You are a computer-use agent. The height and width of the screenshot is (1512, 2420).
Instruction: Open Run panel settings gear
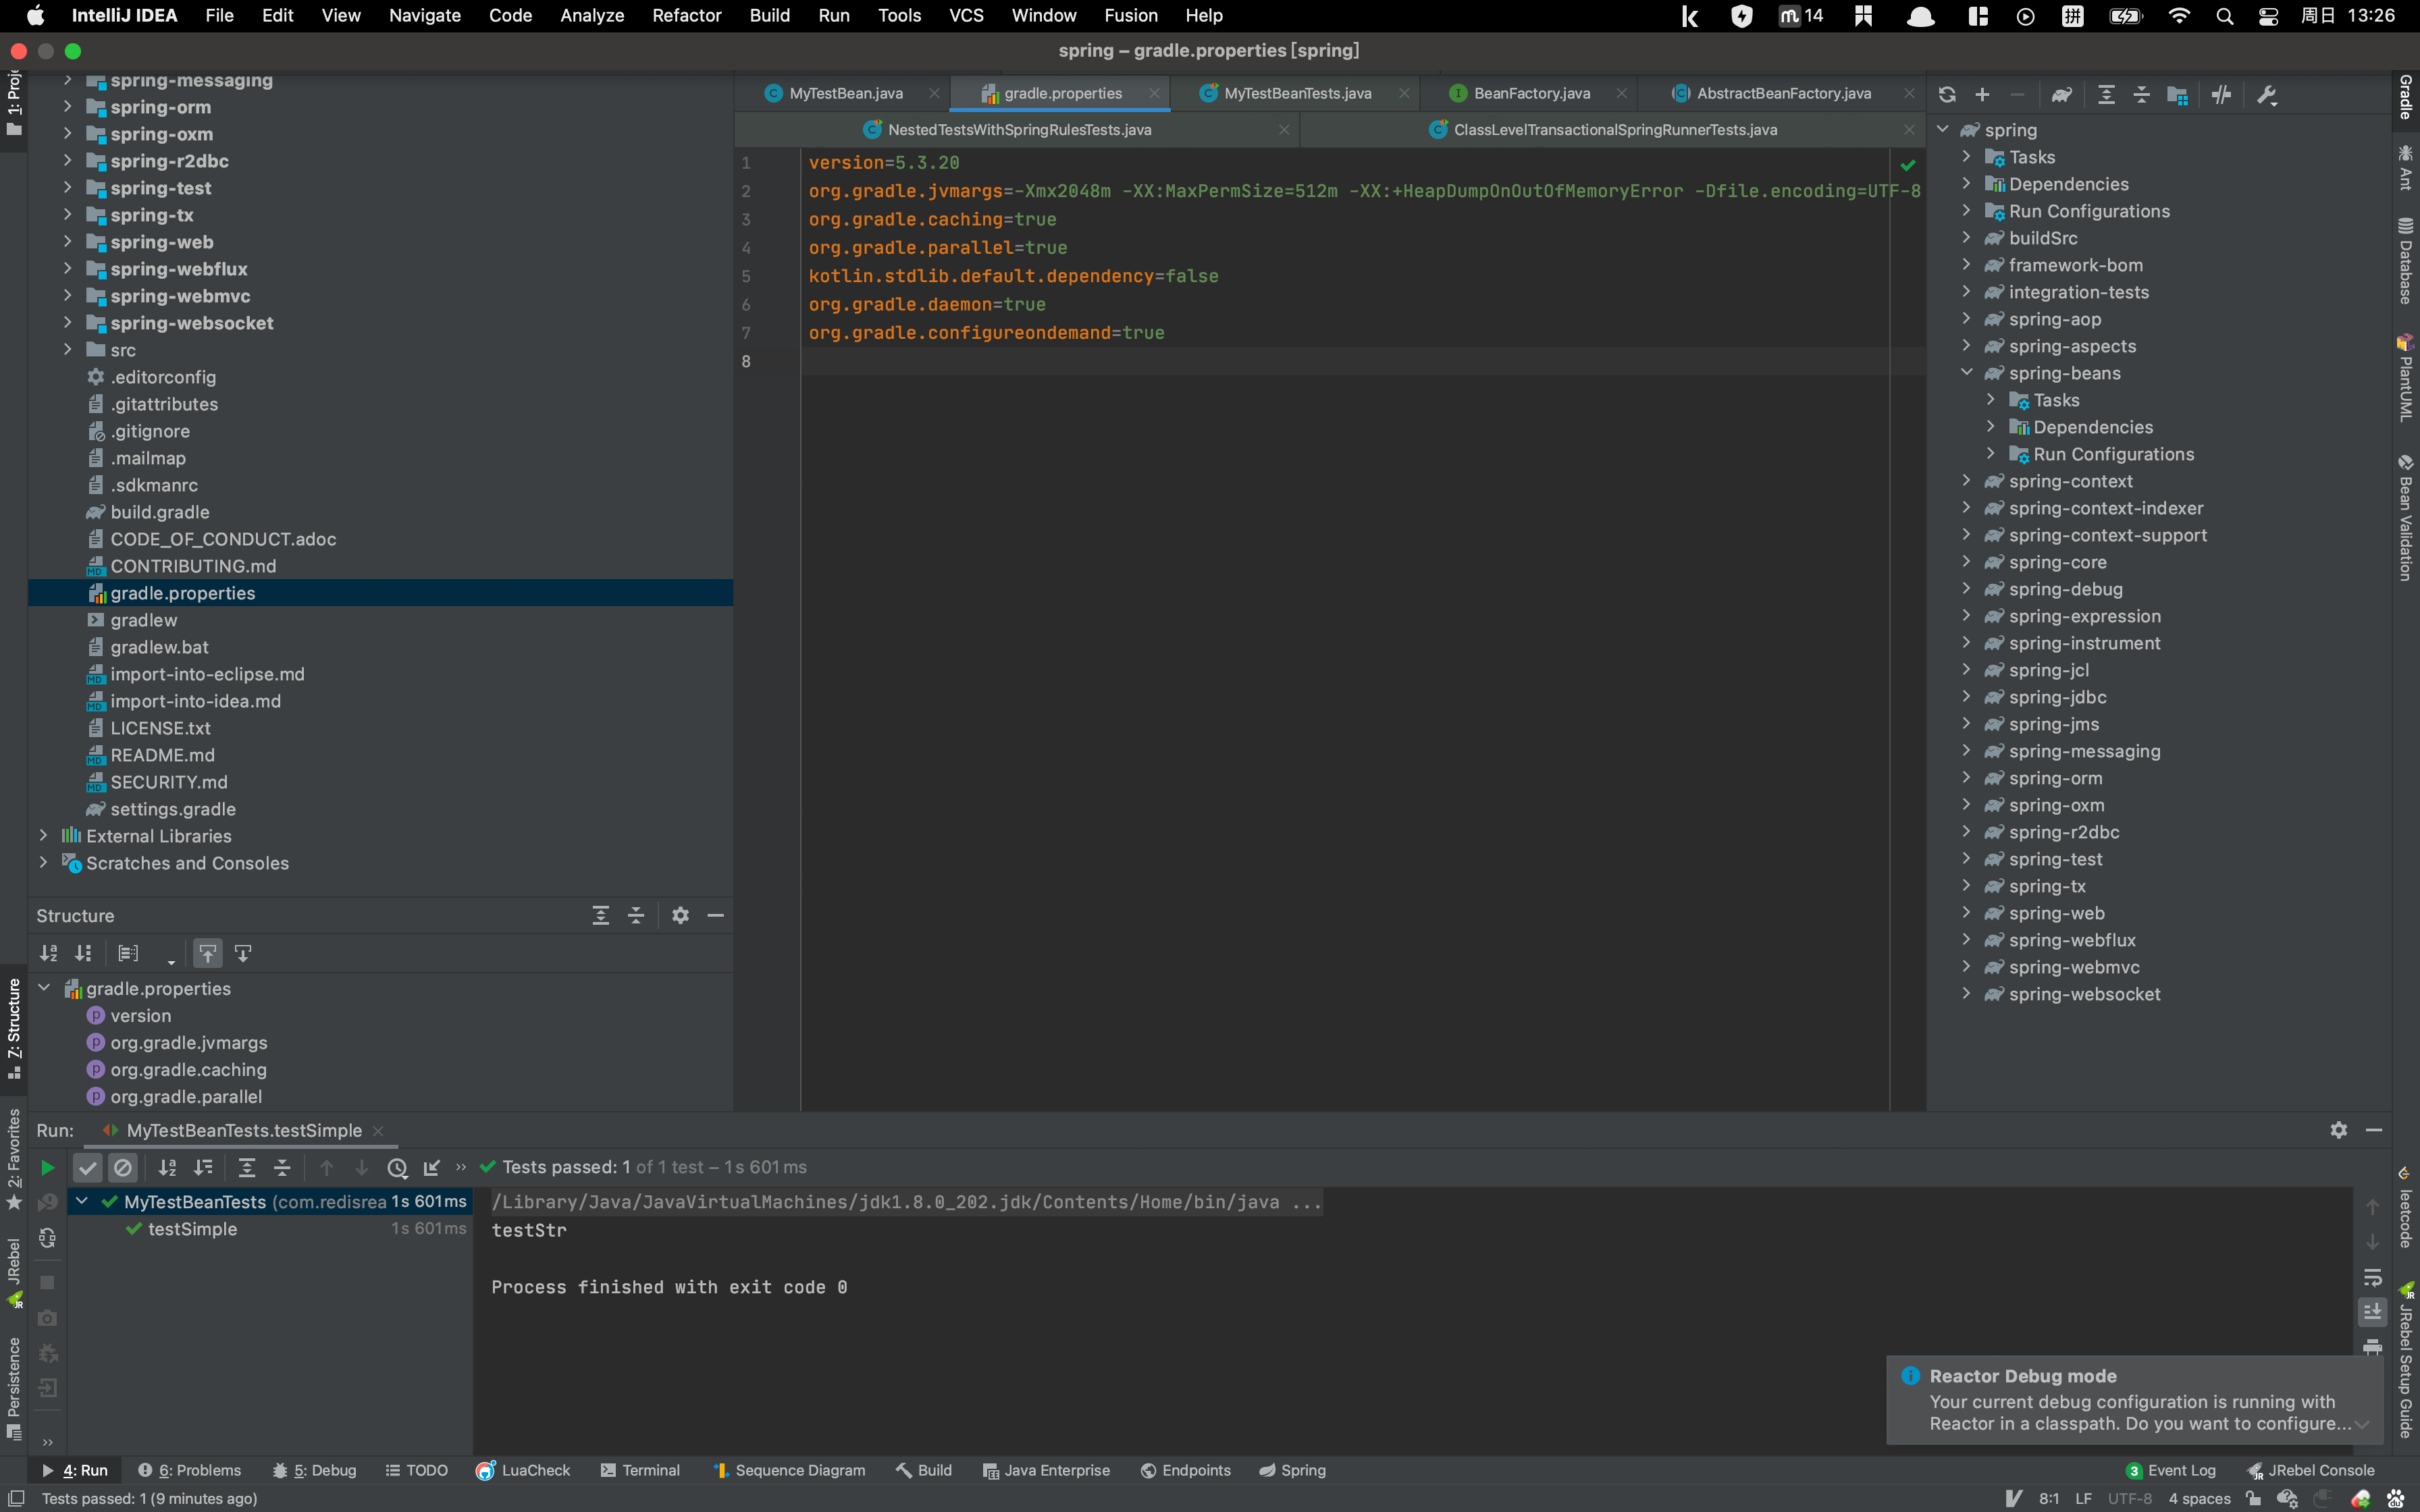click(2338, 1130)
